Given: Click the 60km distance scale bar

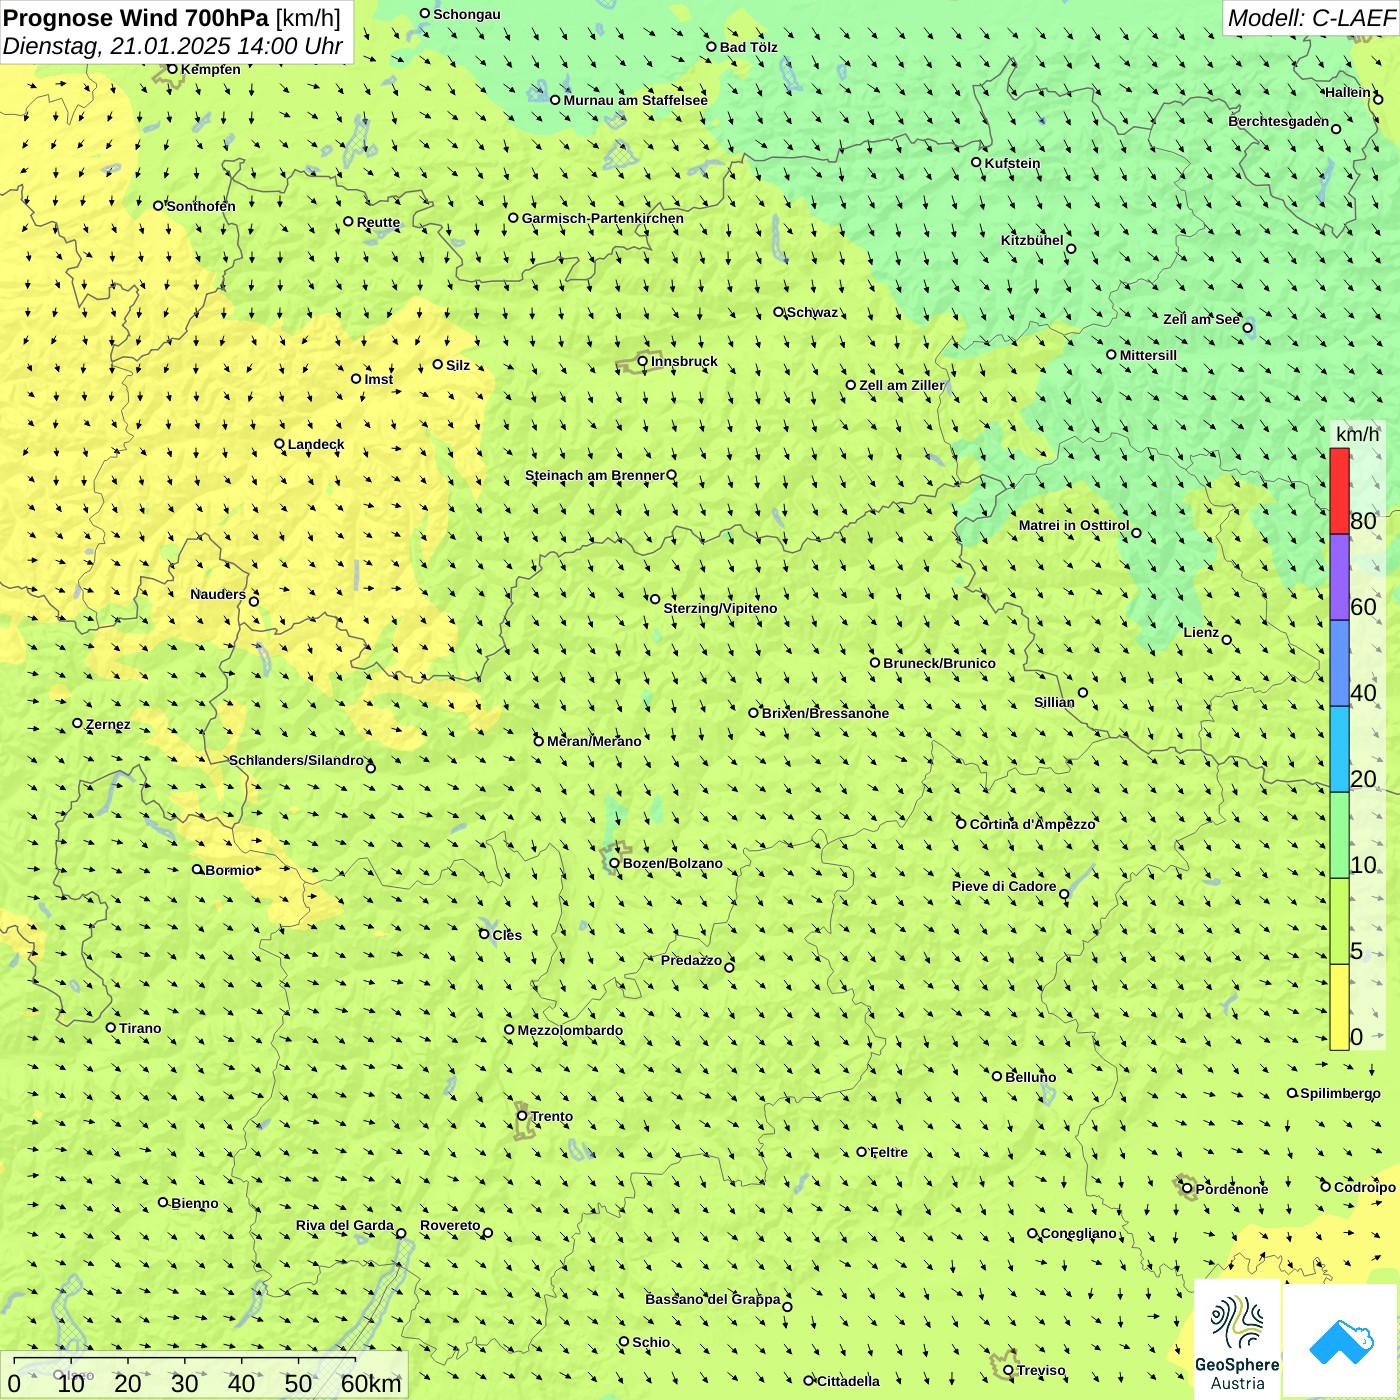Looking at the screenshot, I should [x=184, y=1359].
